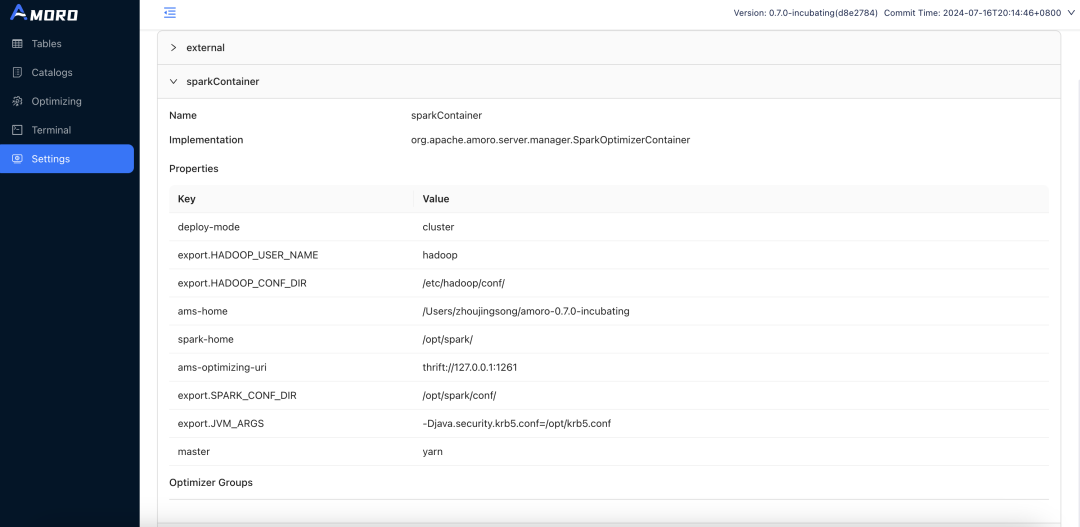
Task: Select the Settings menu item
Action: pos(51,159)
